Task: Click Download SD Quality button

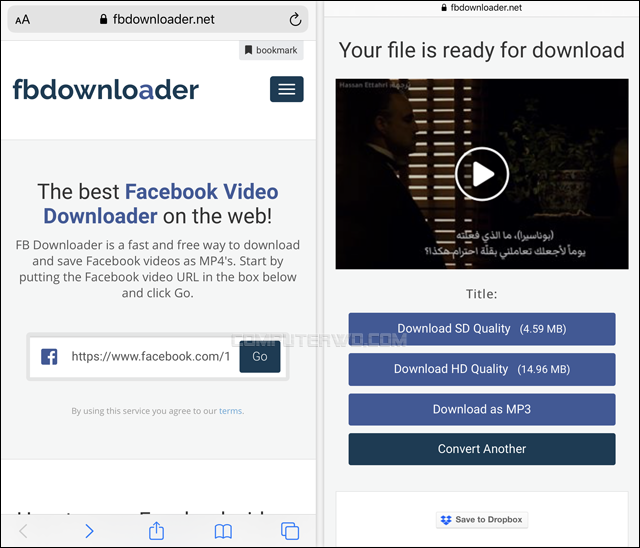Action: (482, 329)
